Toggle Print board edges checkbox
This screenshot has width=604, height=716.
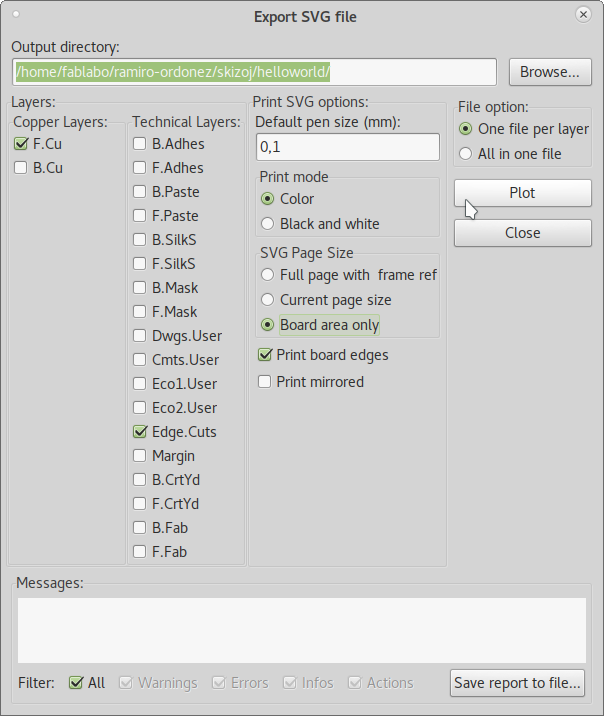pos(265,355)
